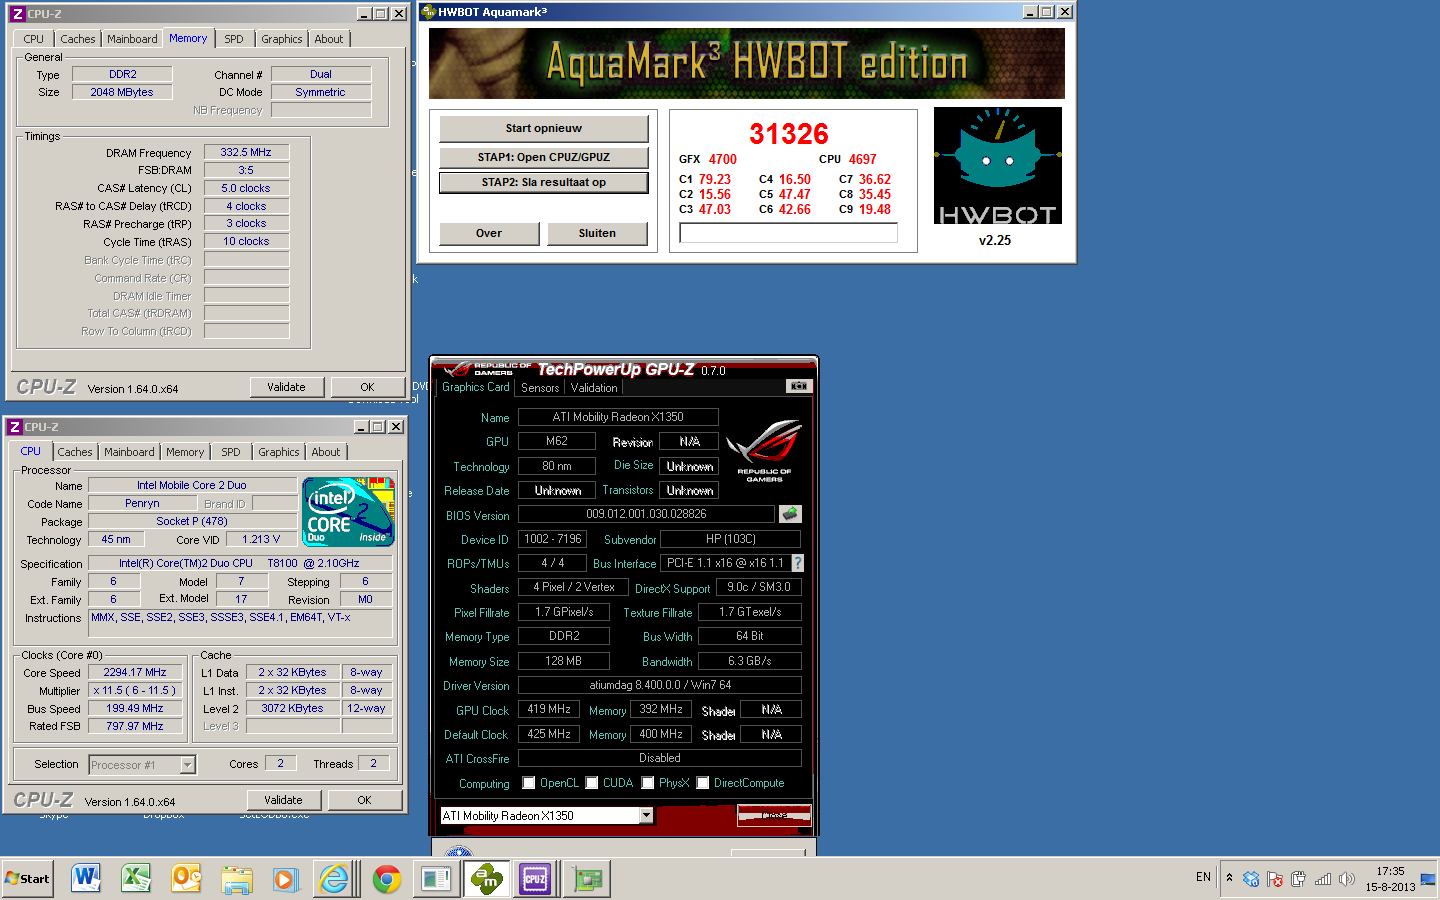This screenshot has height=900, width=1440.
Task: Open the volume speaker tray icon
Action: (1346, 879)
